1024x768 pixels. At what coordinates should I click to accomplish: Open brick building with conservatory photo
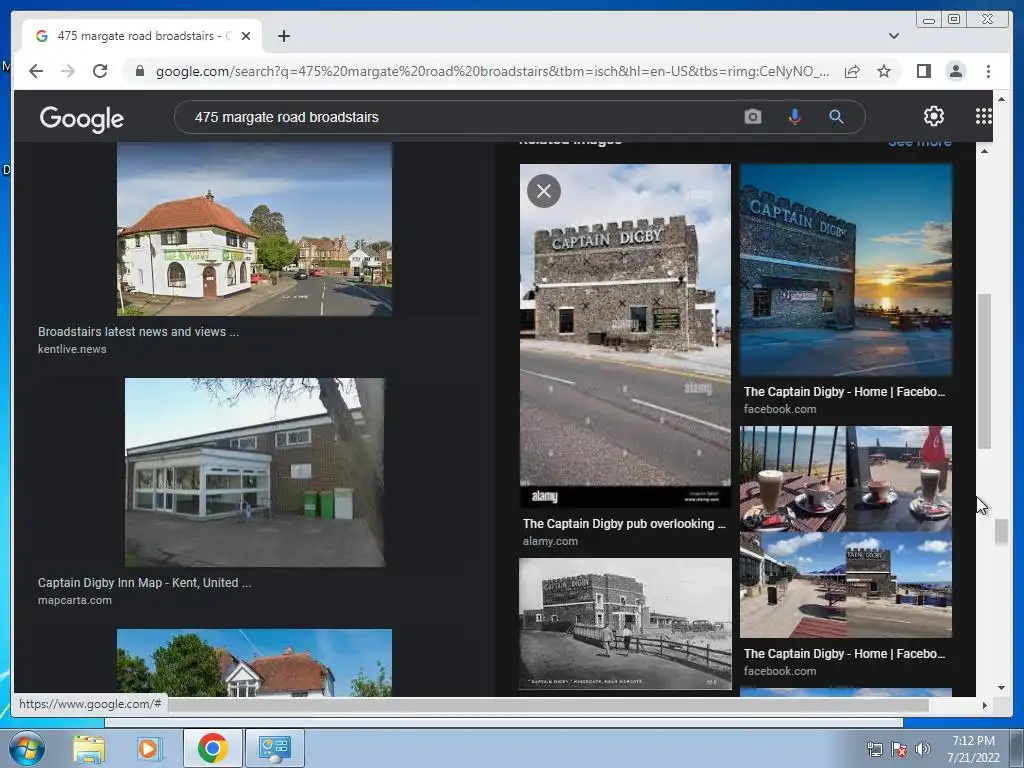[x=255, y=472]
